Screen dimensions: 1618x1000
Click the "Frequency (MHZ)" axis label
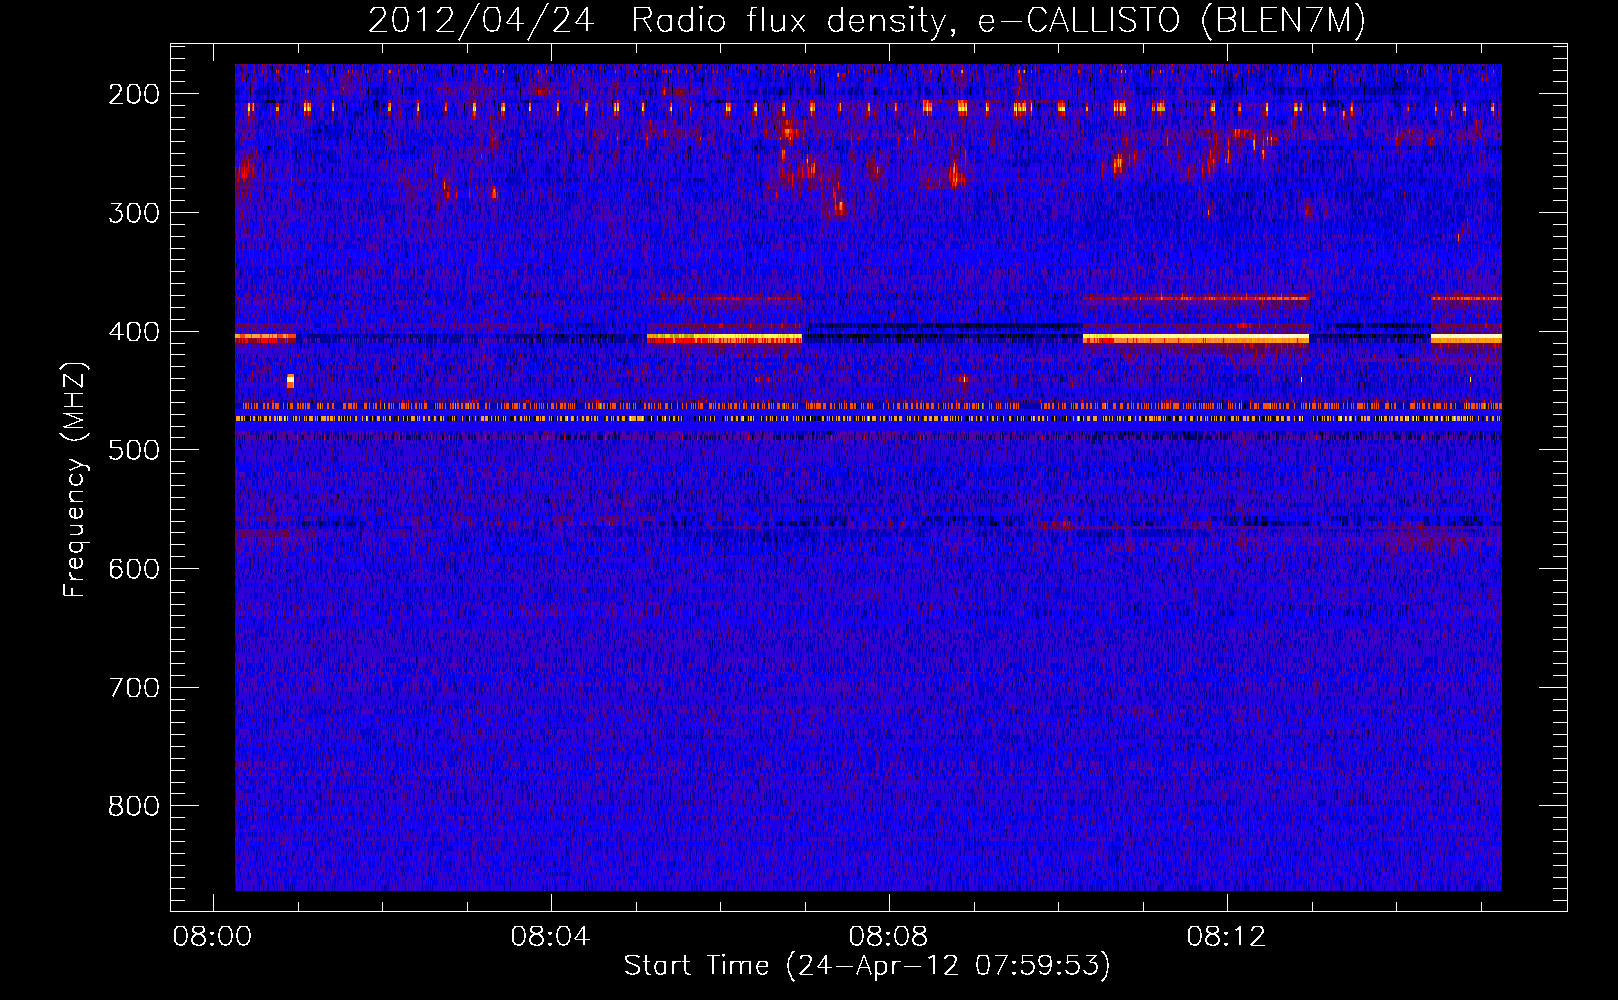(x=75, y=479)
